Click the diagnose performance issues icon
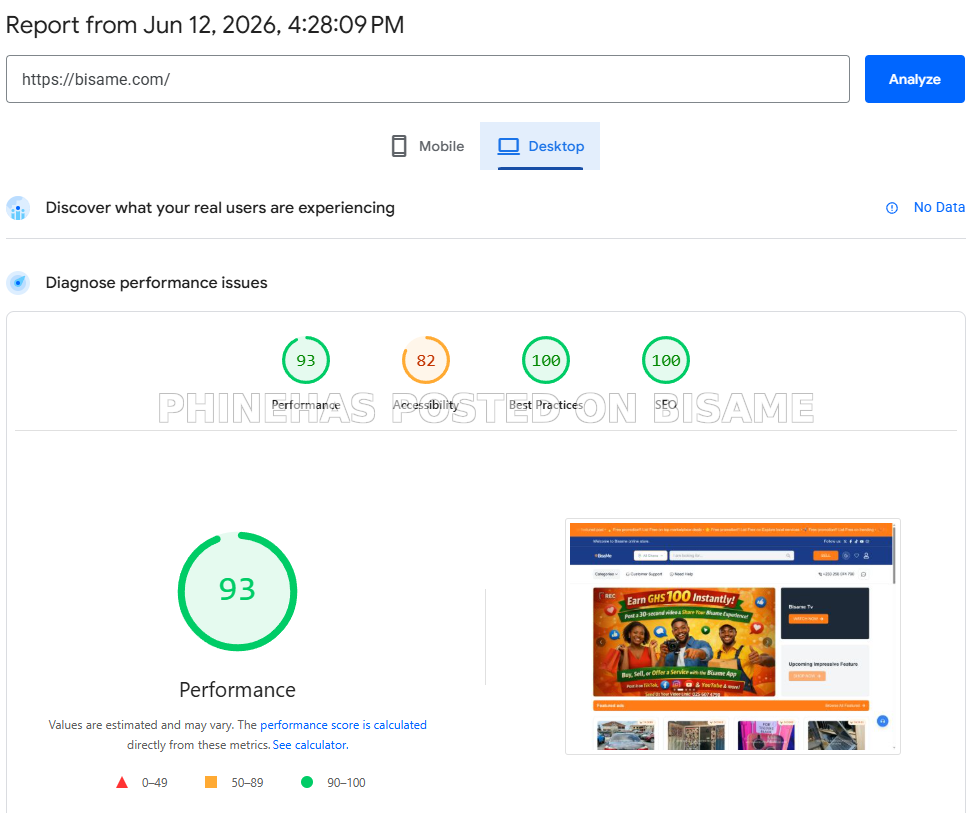The height and width of the screenshot is (813, 972). (18, 283)
